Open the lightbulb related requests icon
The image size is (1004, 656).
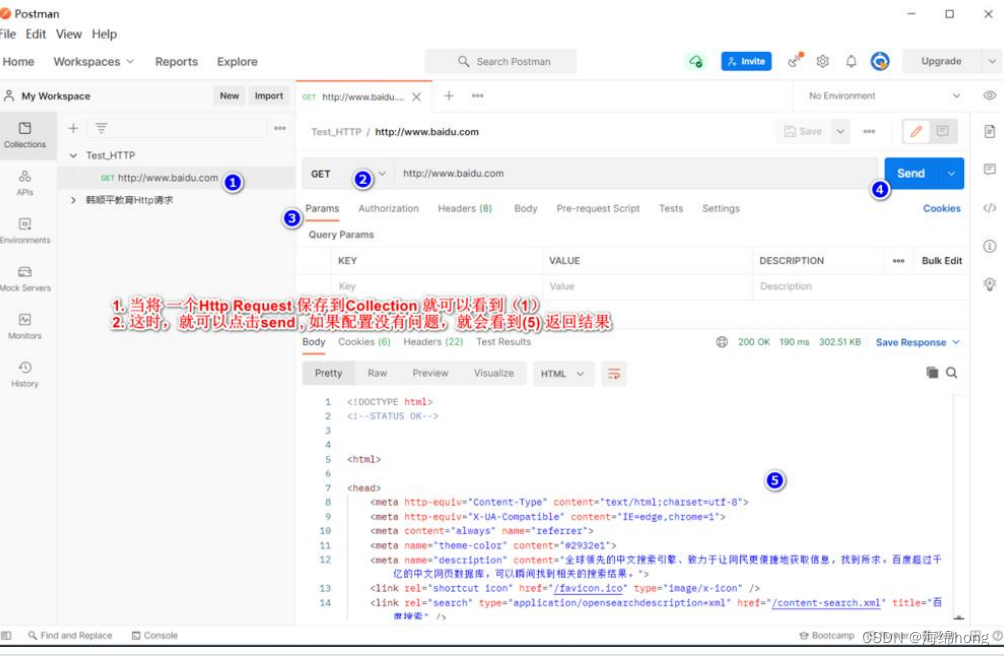(x=989, y=284)
